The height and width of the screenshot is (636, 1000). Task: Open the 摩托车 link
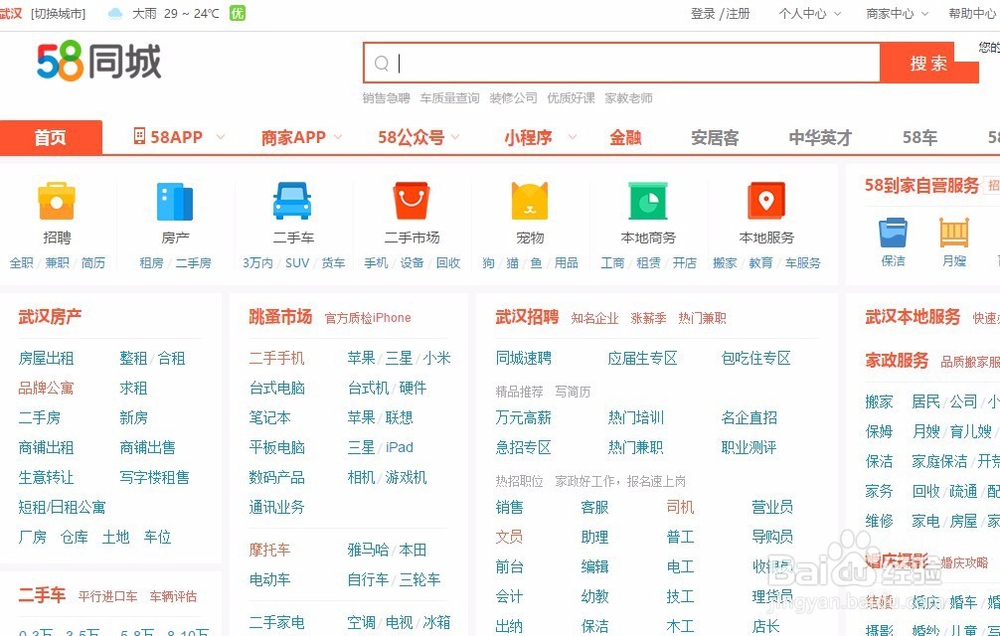pyautogui.click(x=270, y=550)
